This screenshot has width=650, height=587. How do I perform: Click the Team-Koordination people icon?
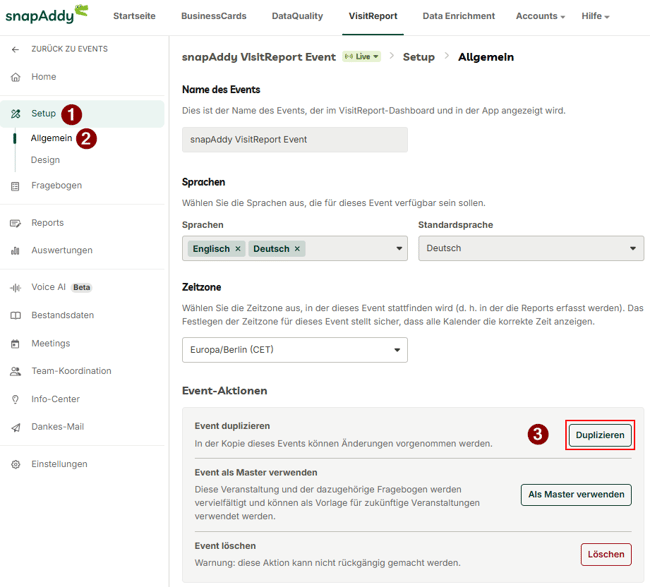coord(15,371)
